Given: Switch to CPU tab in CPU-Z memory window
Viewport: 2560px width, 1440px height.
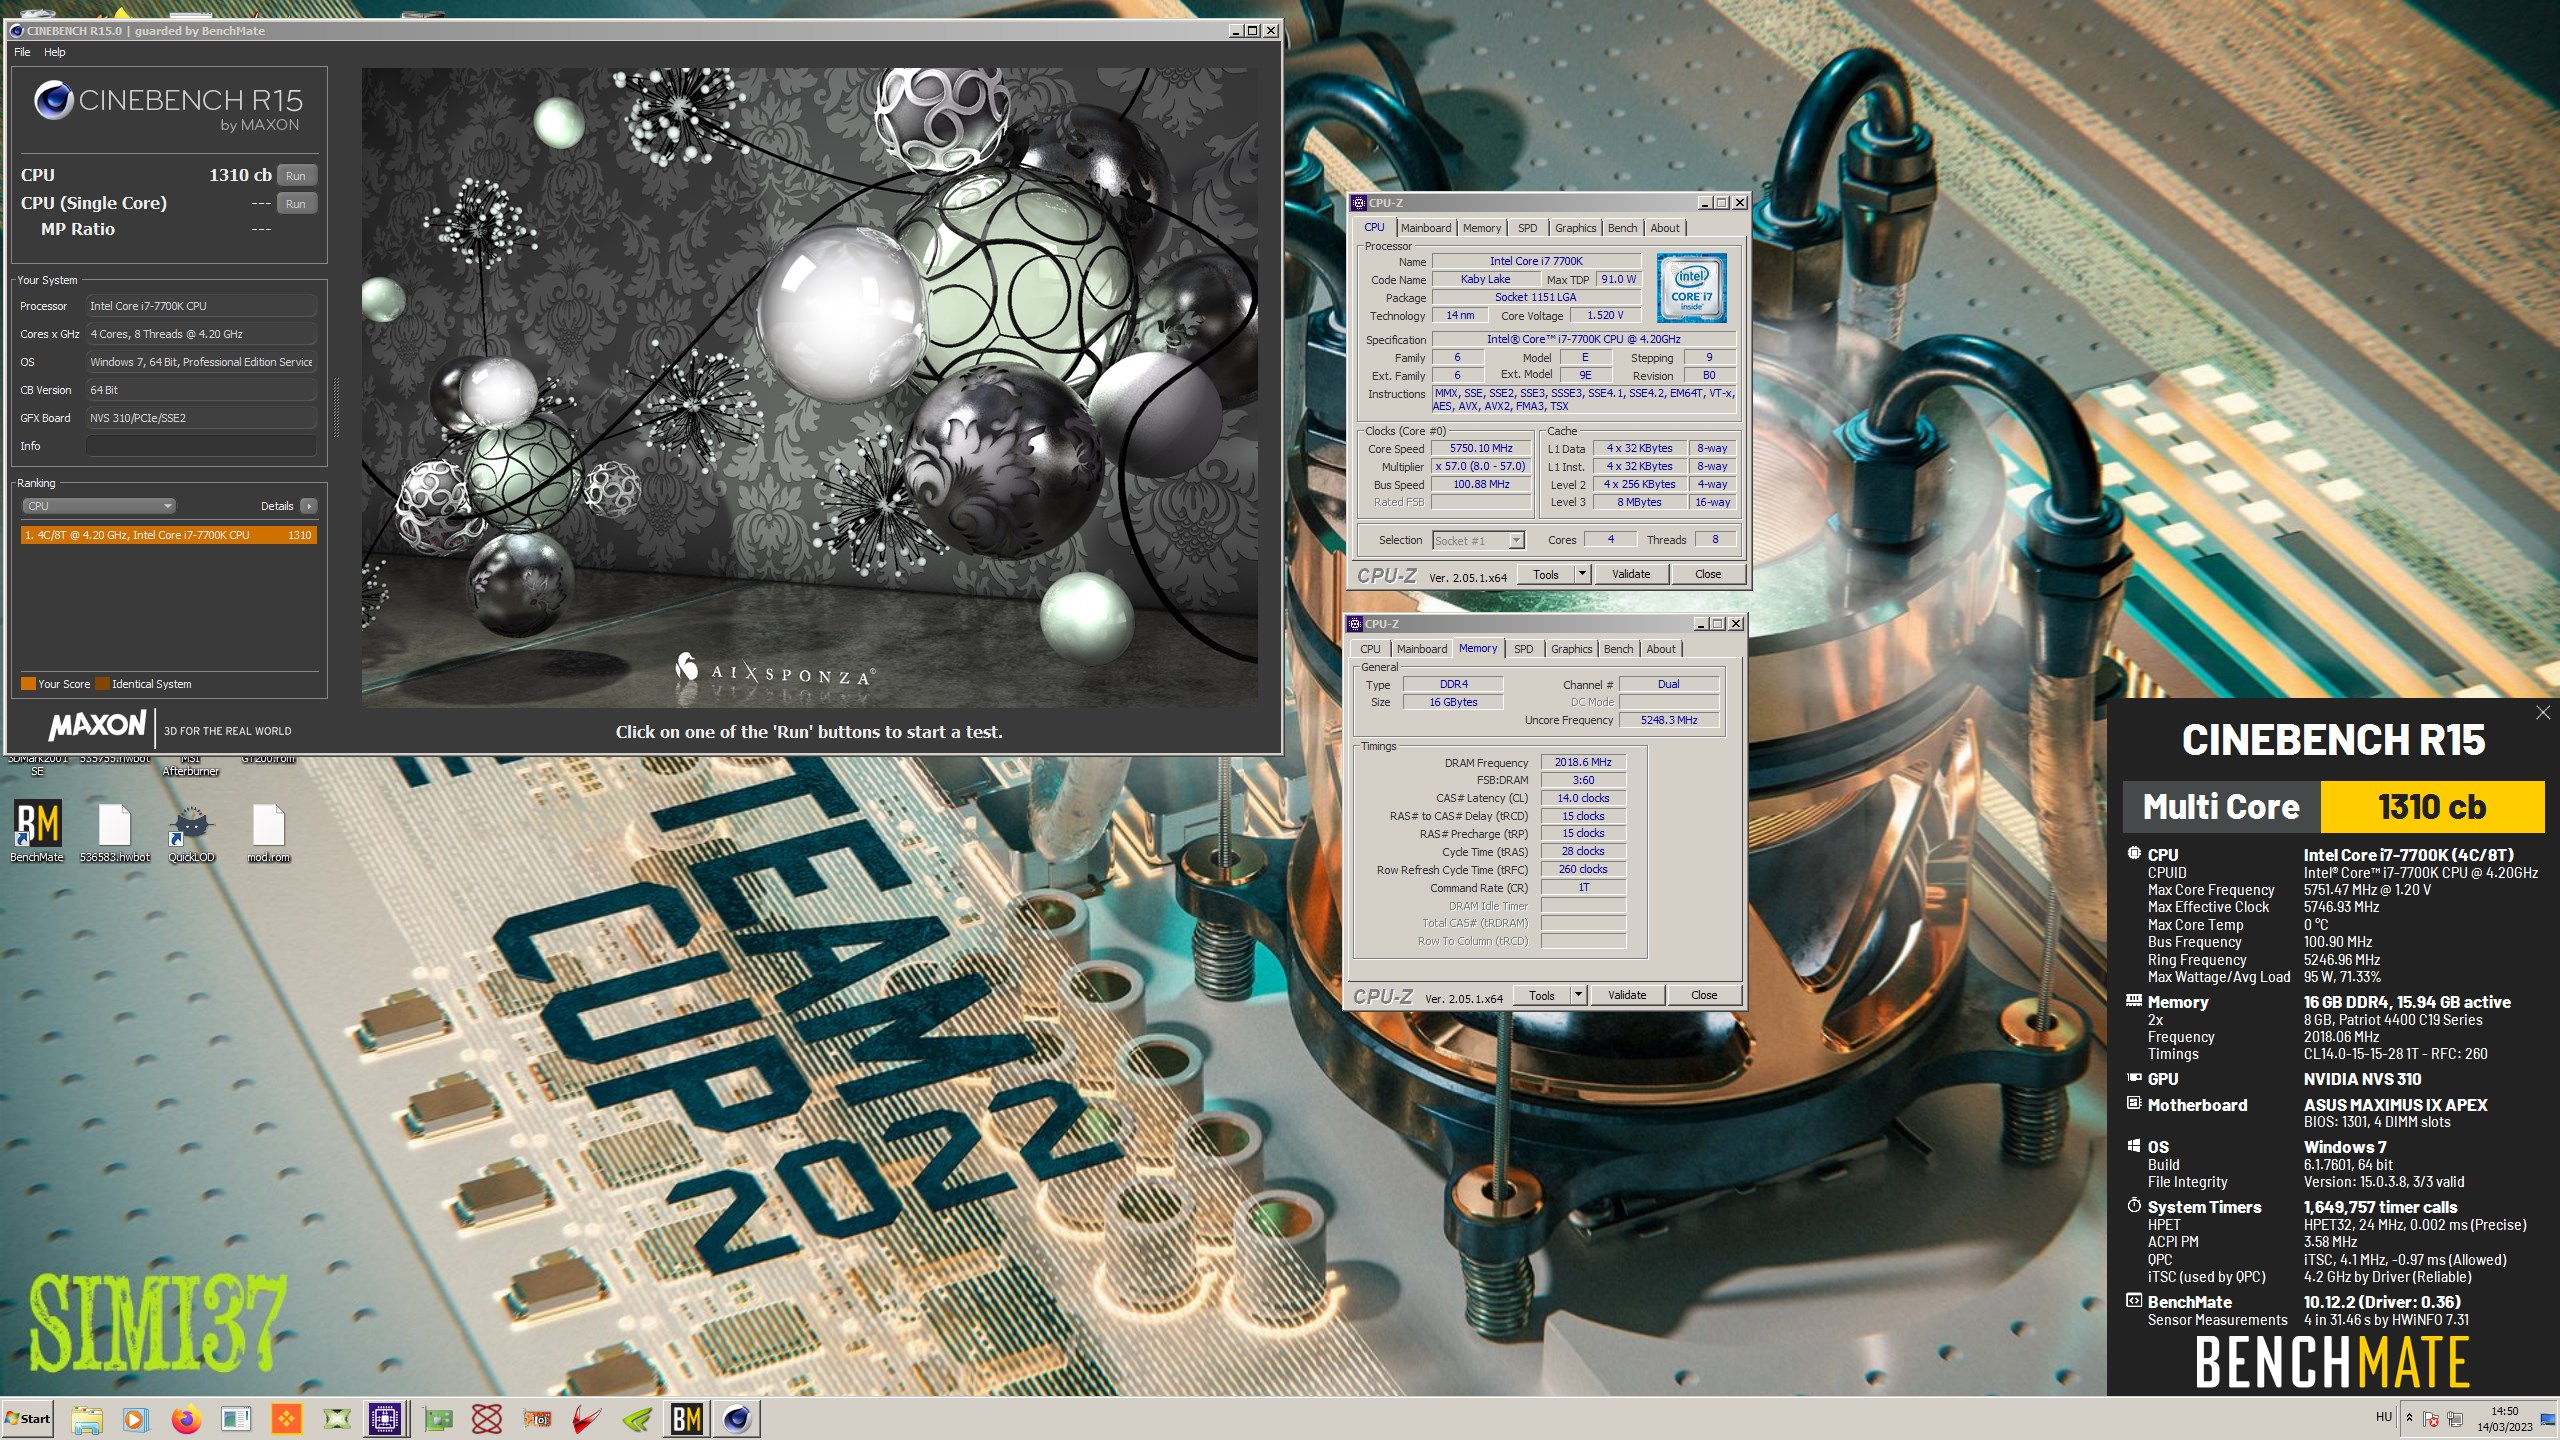Looking at the screenshot, I should (x=1370, y=649).
